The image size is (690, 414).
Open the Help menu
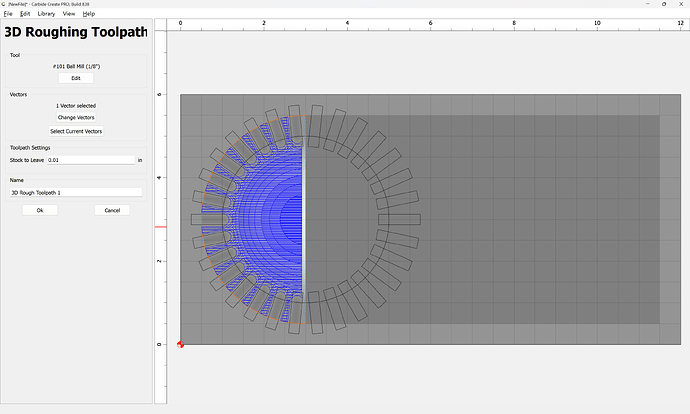click(89, 14)
